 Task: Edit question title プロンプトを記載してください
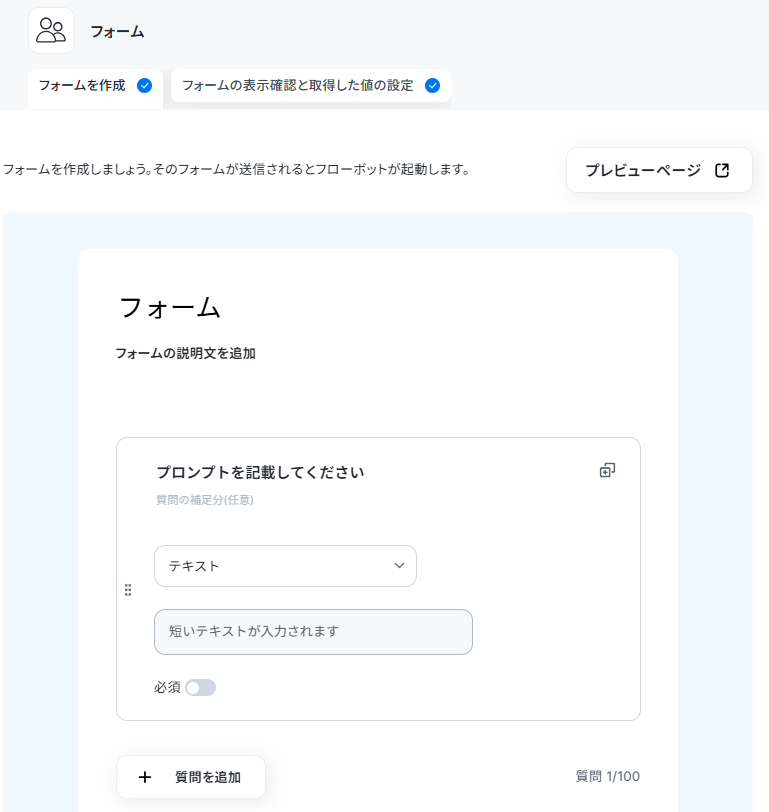(260, 472)
